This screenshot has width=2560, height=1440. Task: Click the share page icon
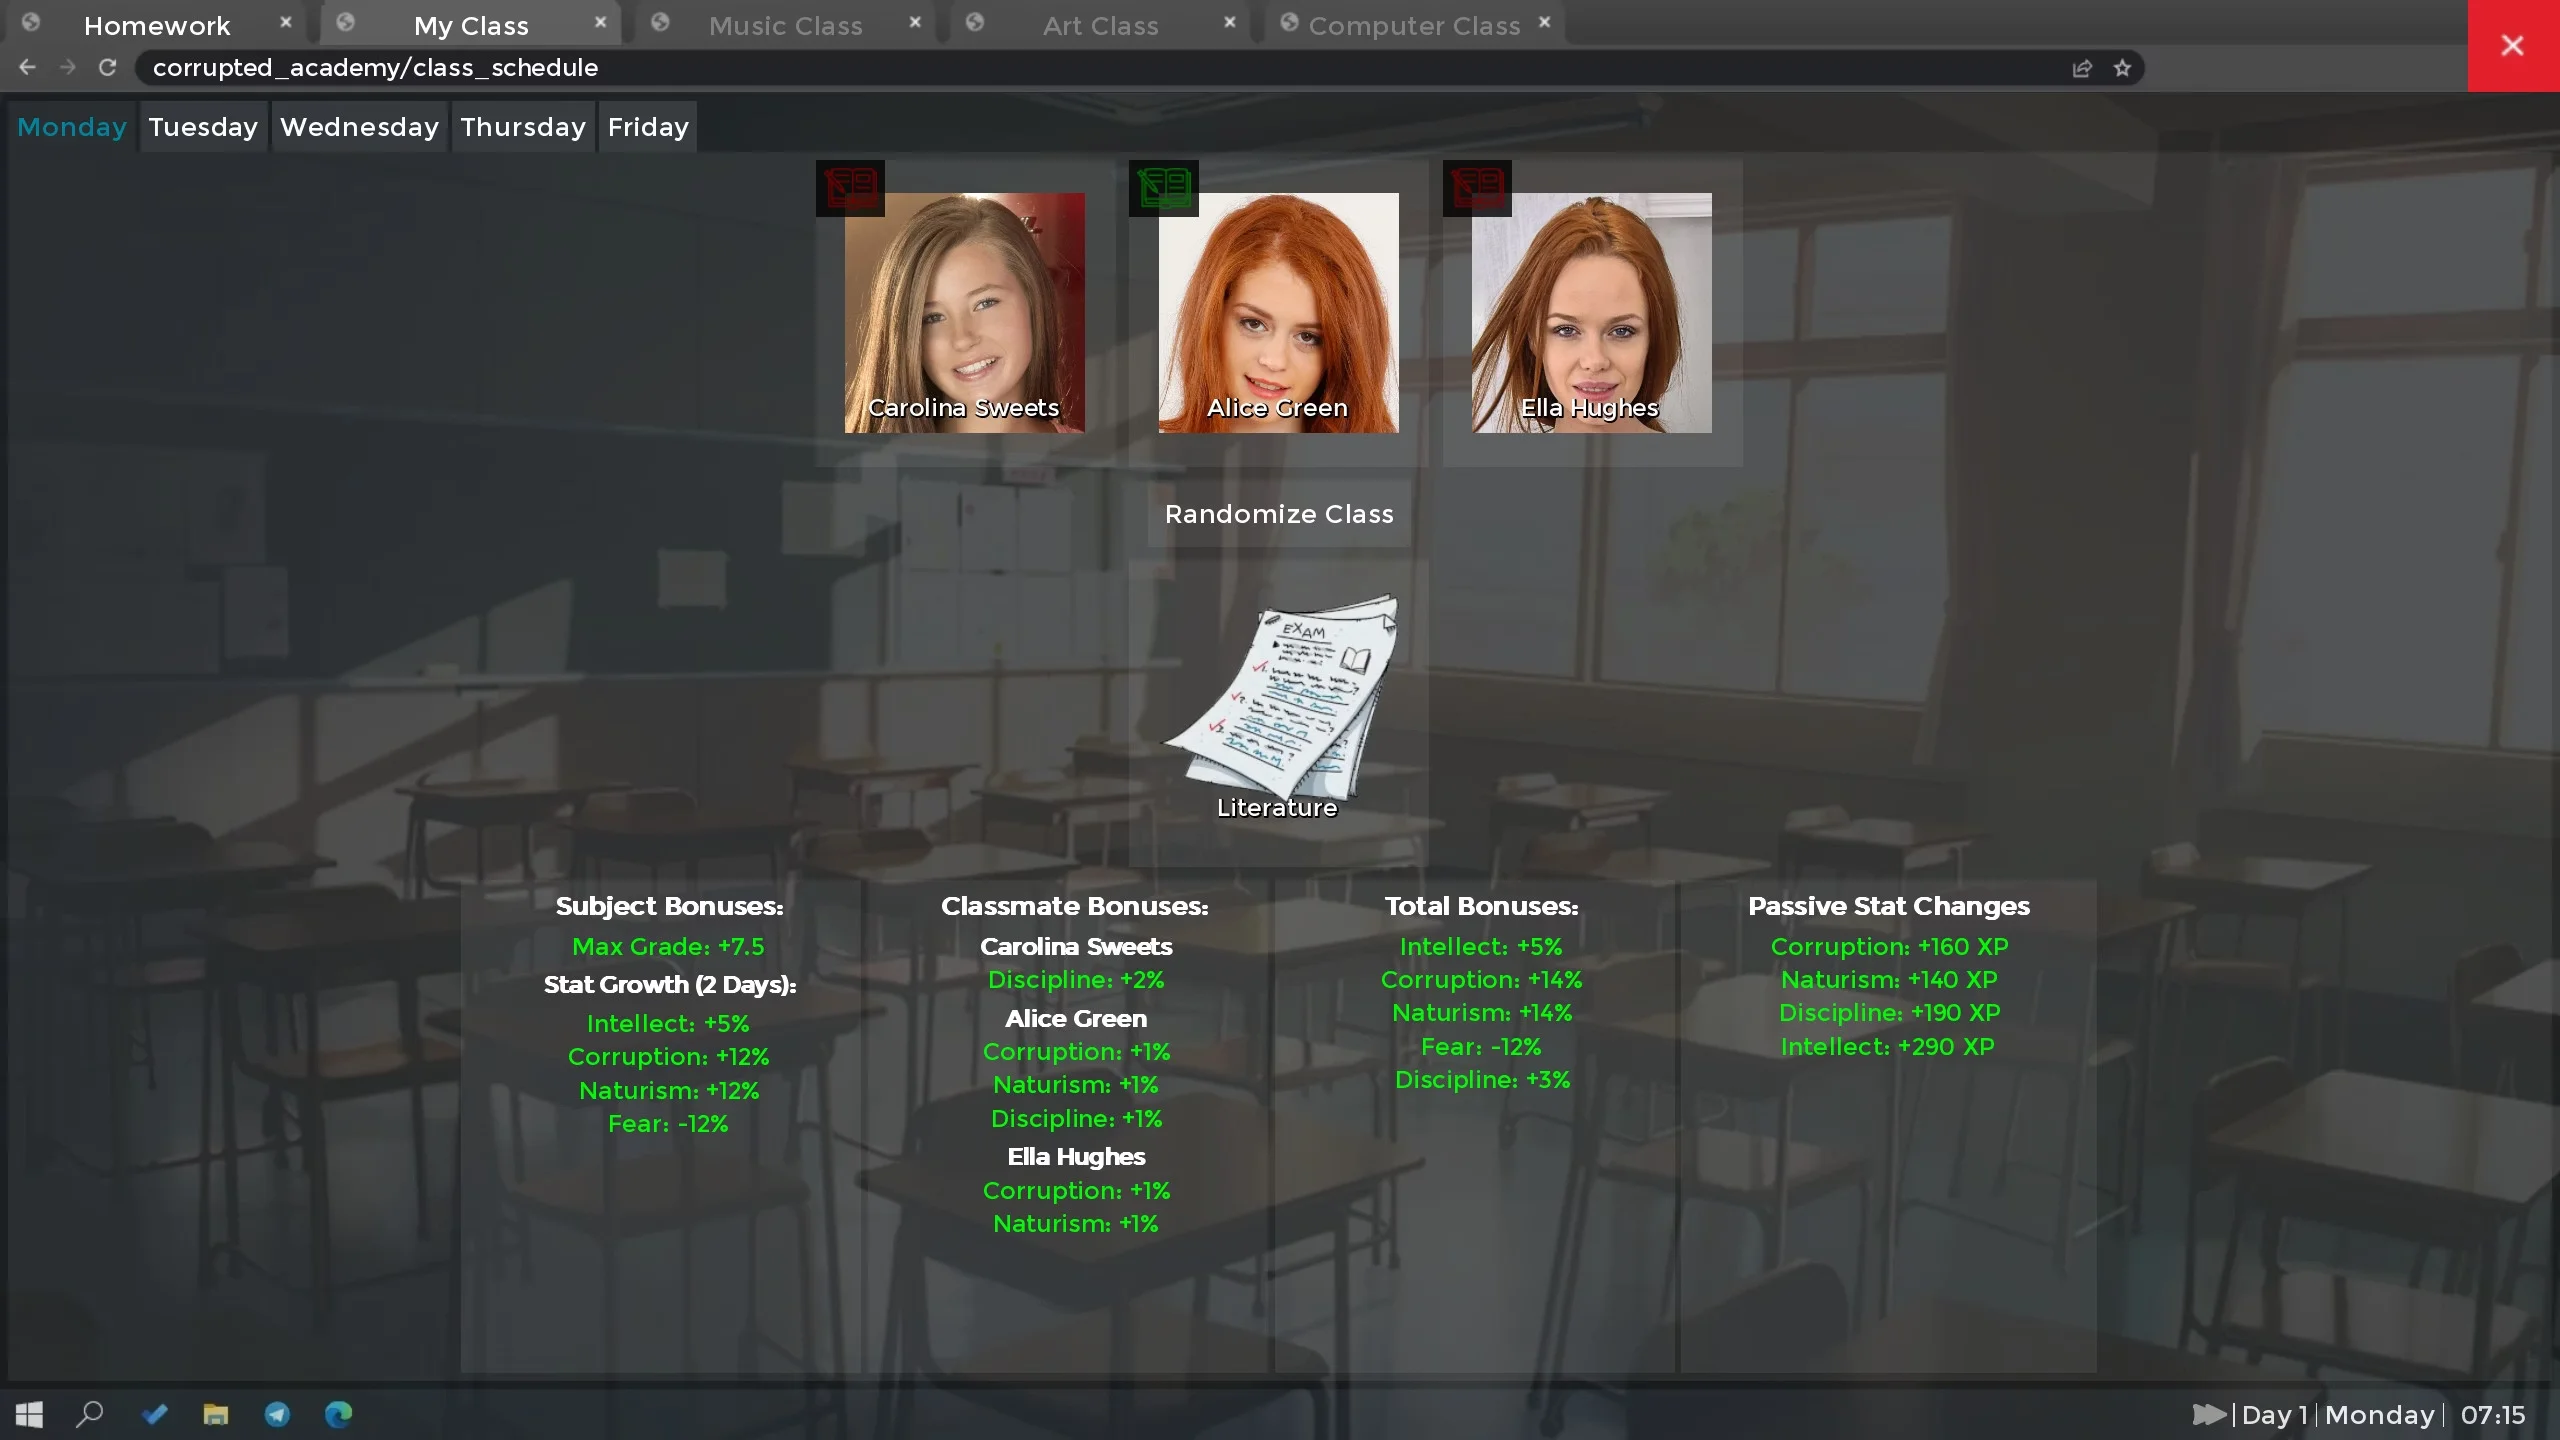[2082, 68]
